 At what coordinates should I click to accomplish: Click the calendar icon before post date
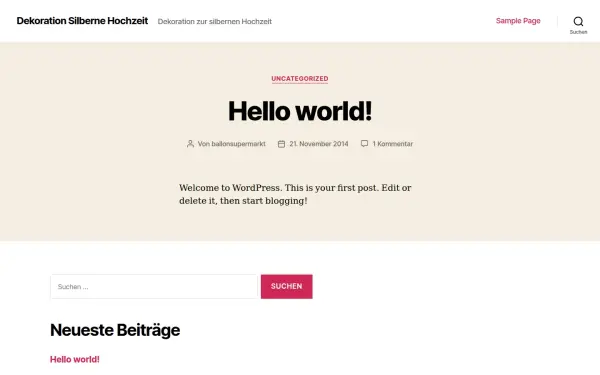(x=281, y=144)
